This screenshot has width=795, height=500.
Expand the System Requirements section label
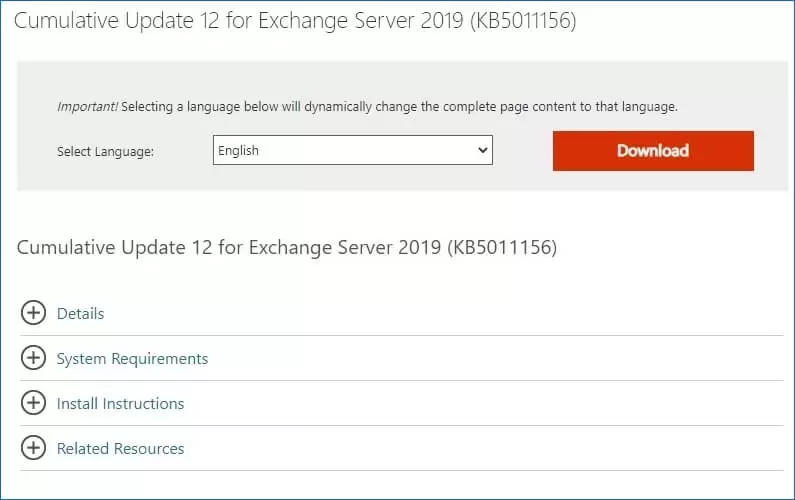click(x=132, y=358)
